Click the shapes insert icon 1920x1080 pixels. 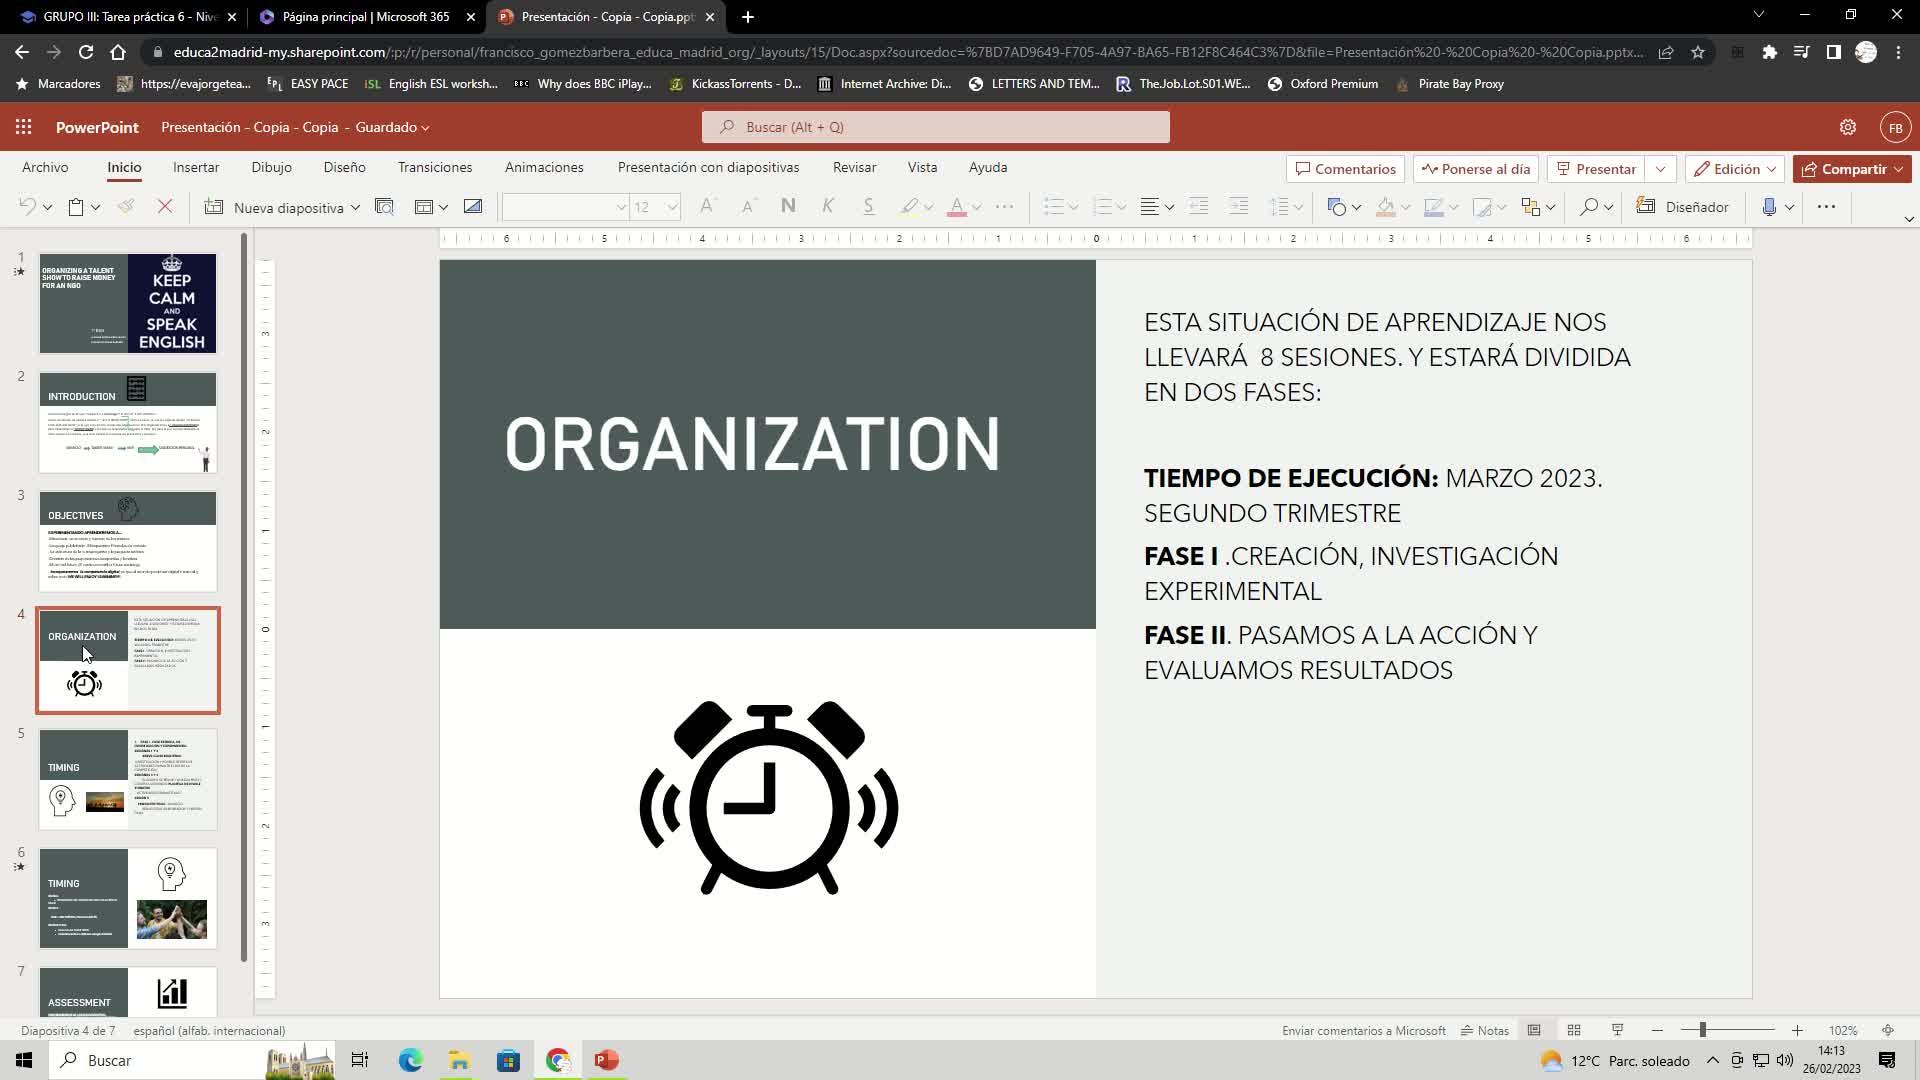point(1337,207)
